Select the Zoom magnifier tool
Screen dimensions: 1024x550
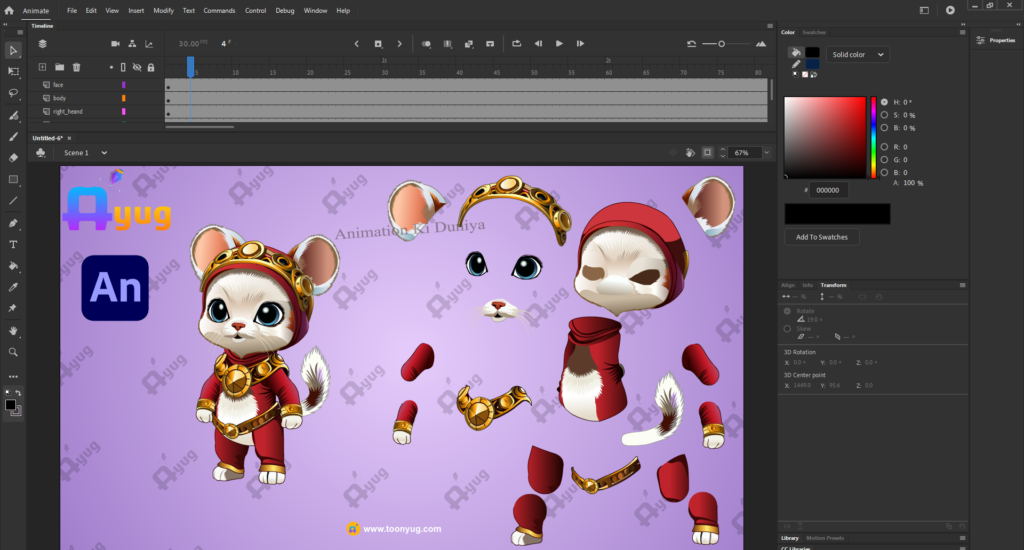tap(13, 352)
